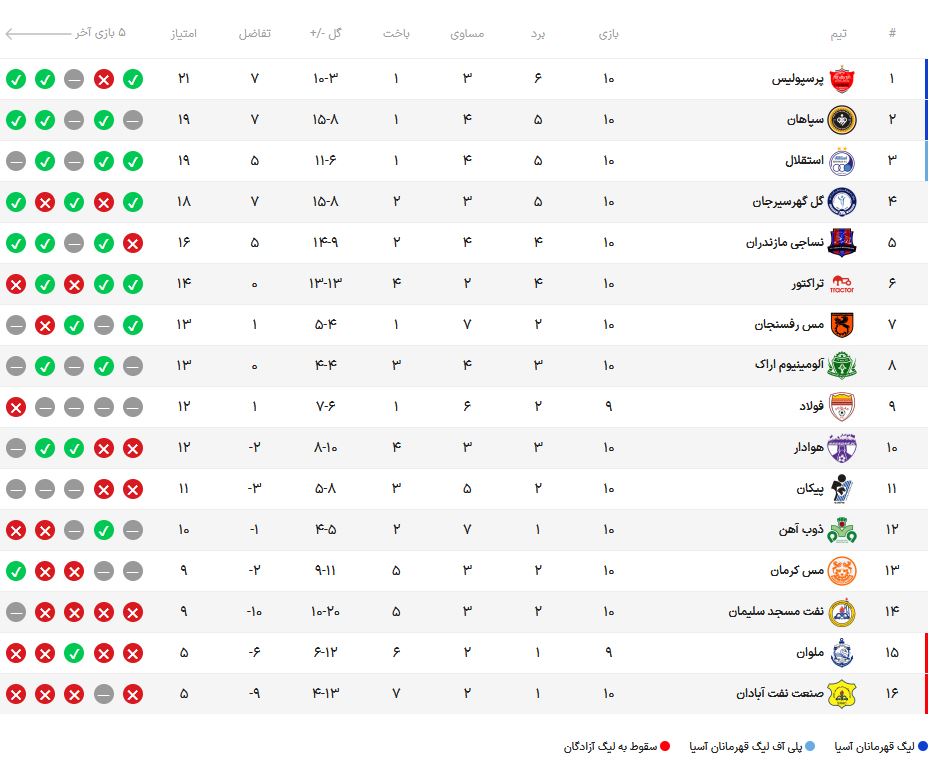The height and width of the screenshot is (761, 933).
Task: Click the Foolad club crest
Action: click(841, 407)
